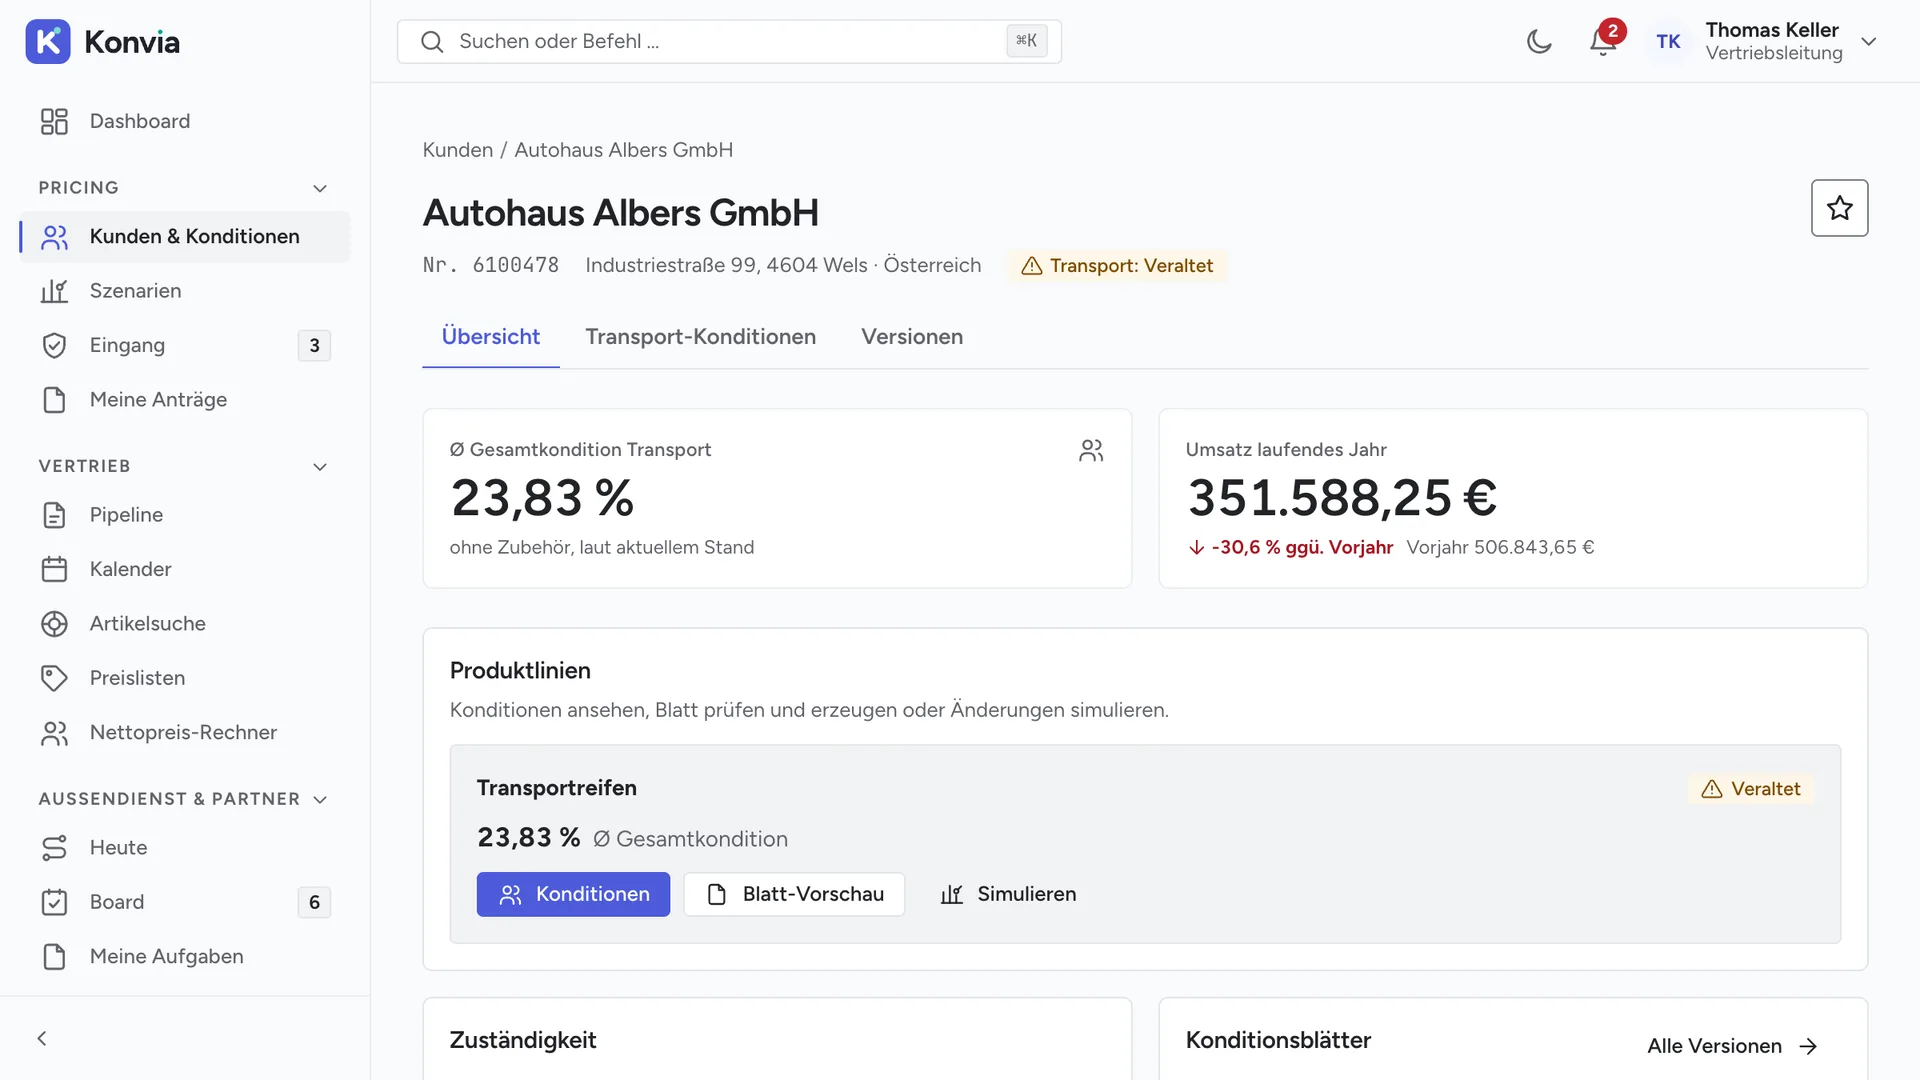Open Kunden & Konditionen in sidebar
1920x1080 pixels.
(x=184, y=237)
